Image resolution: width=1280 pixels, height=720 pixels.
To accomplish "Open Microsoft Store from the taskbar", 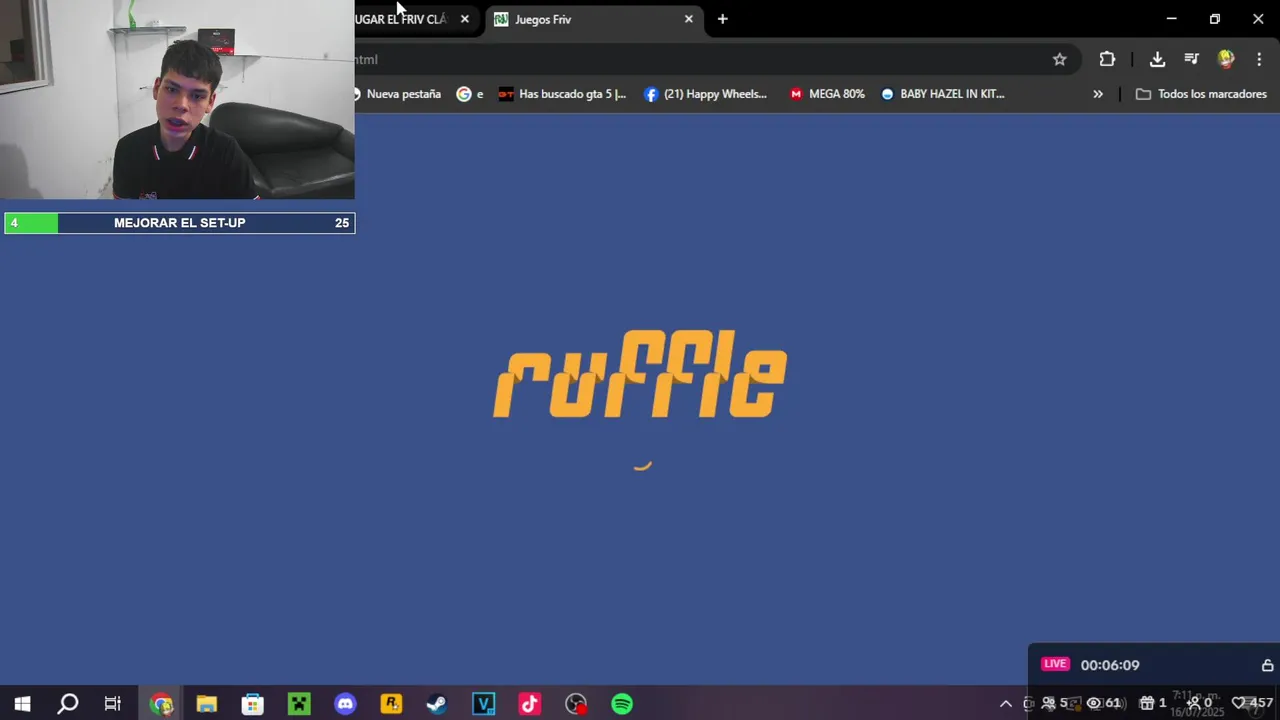I will click(253, 704).
